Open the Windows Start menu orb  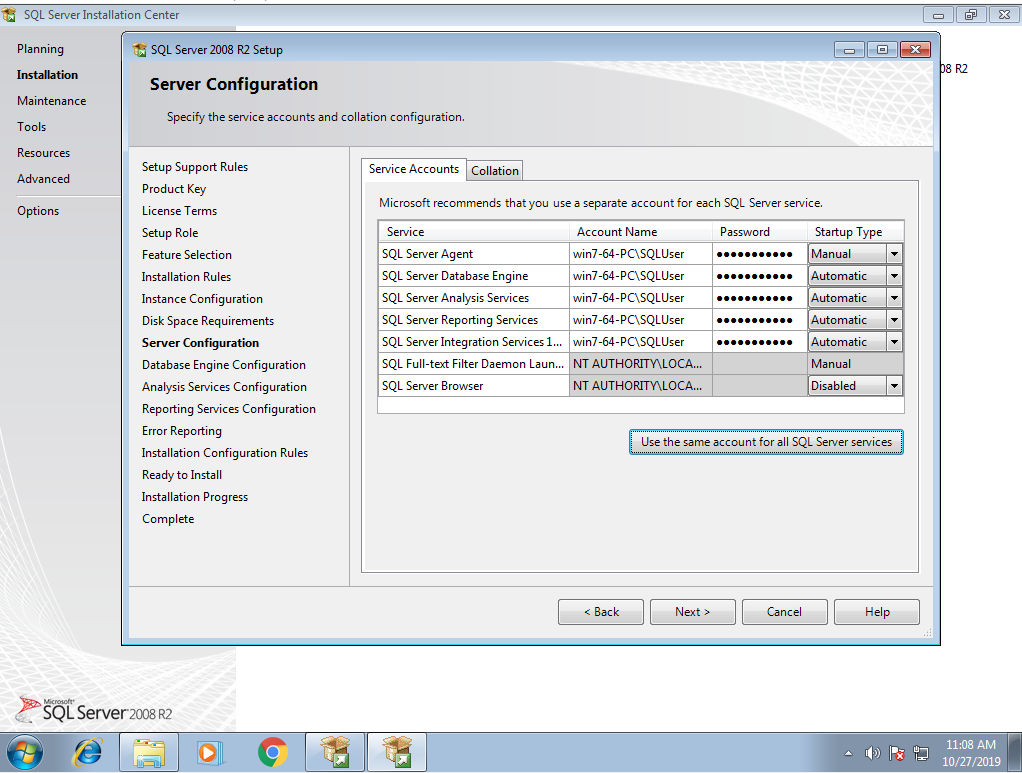[24, 751]
